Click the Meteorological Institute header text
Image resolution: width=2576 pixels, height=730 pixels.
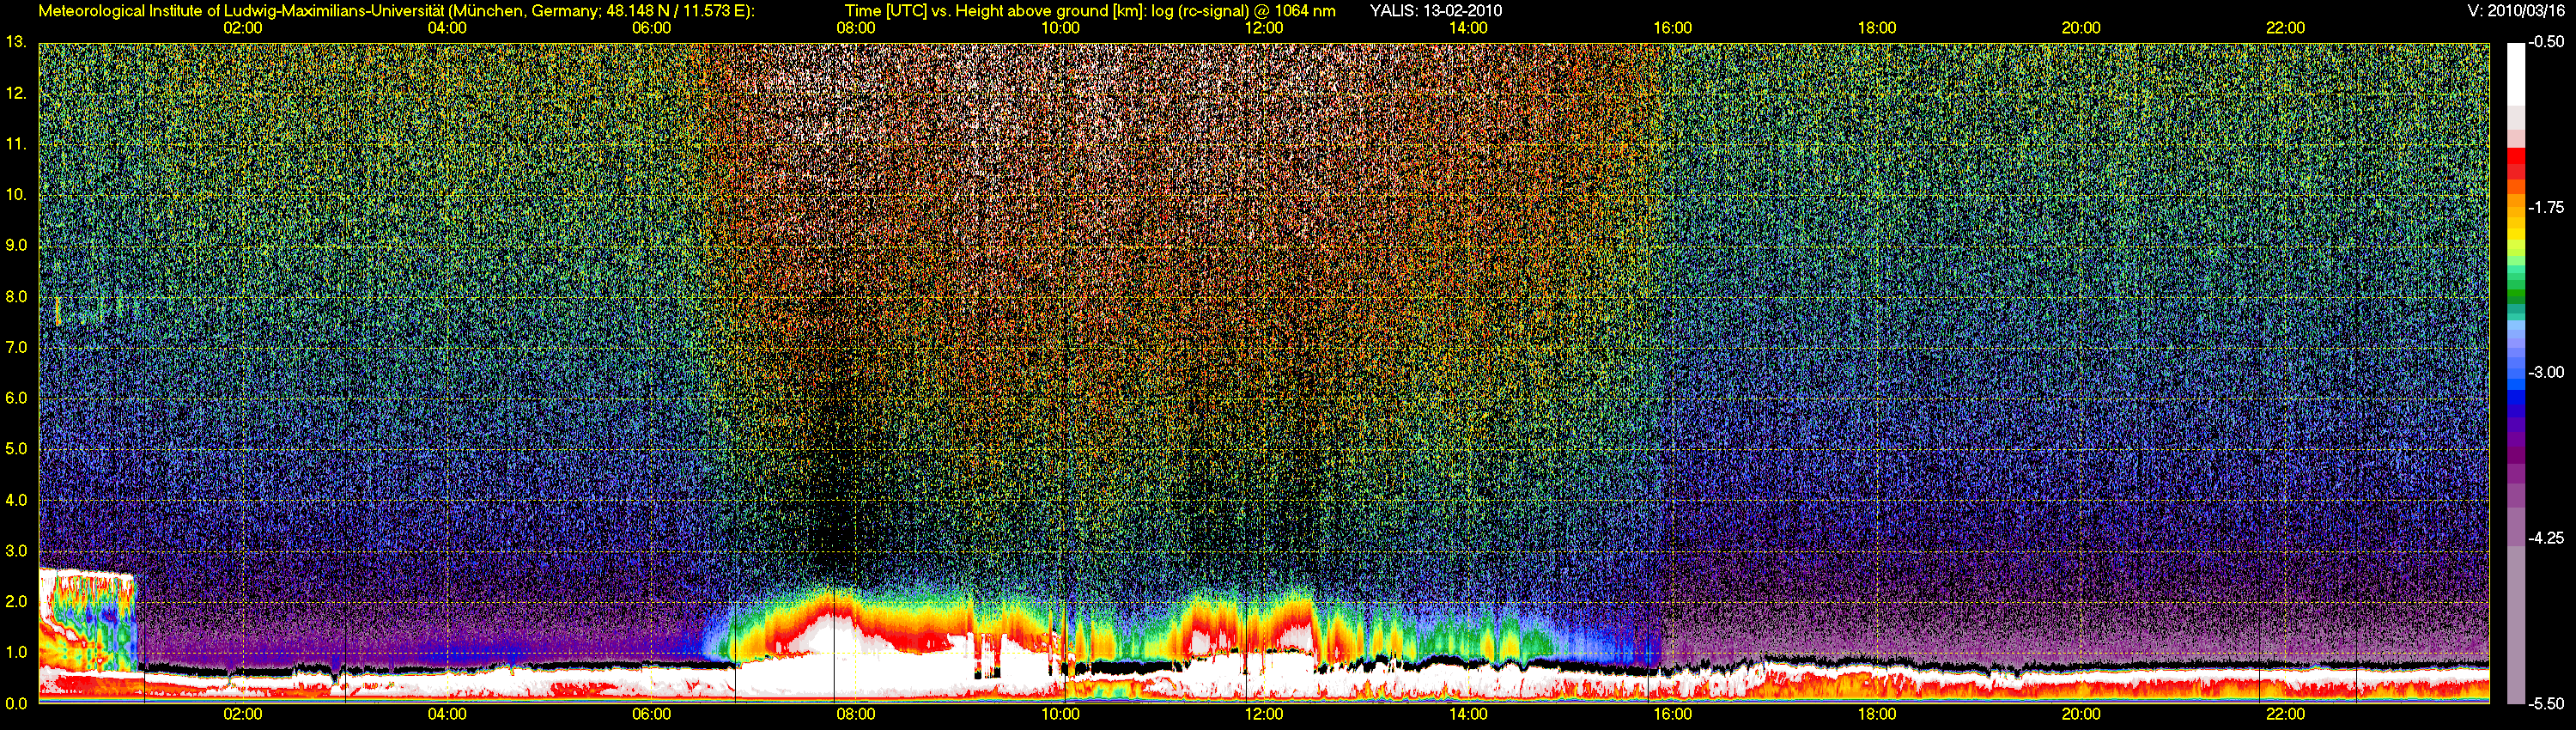point(396,11)
